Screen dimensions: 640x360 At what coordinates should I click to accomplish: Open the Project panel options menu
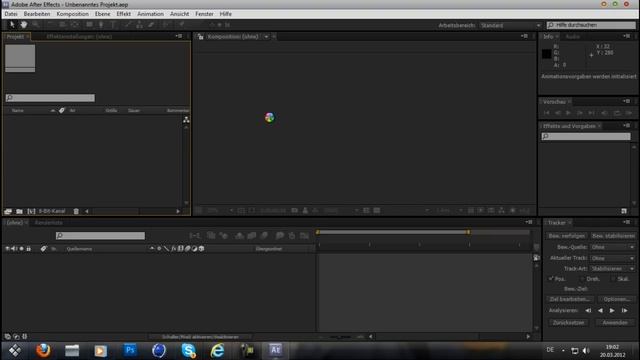click(179, 36)
